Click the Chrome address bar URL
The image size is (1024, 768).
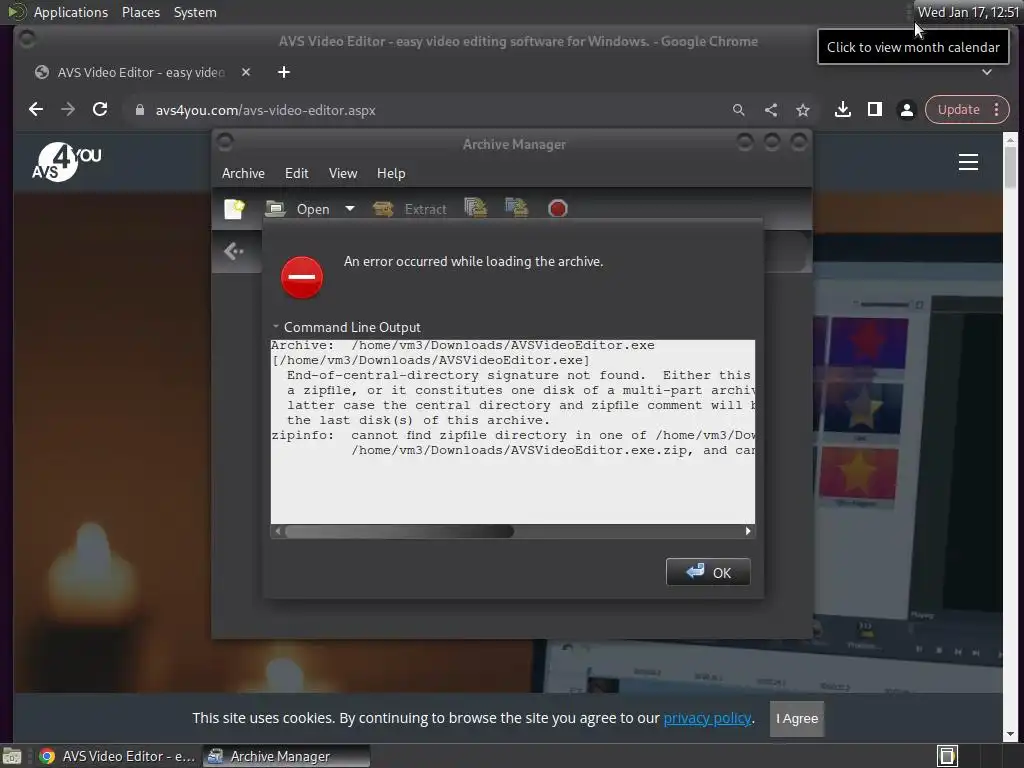coord(265,110)
